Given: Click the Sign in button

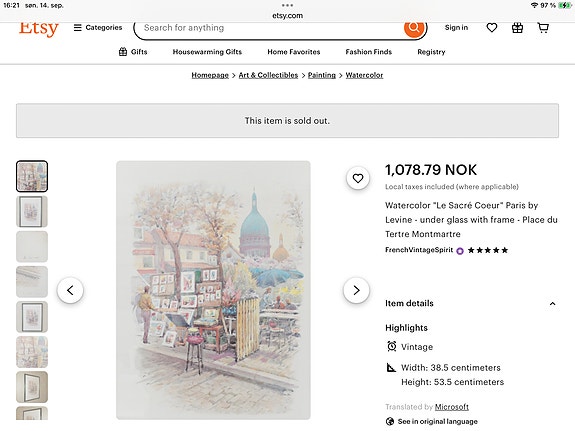Looking at the screenshot, I should (456, 28).
